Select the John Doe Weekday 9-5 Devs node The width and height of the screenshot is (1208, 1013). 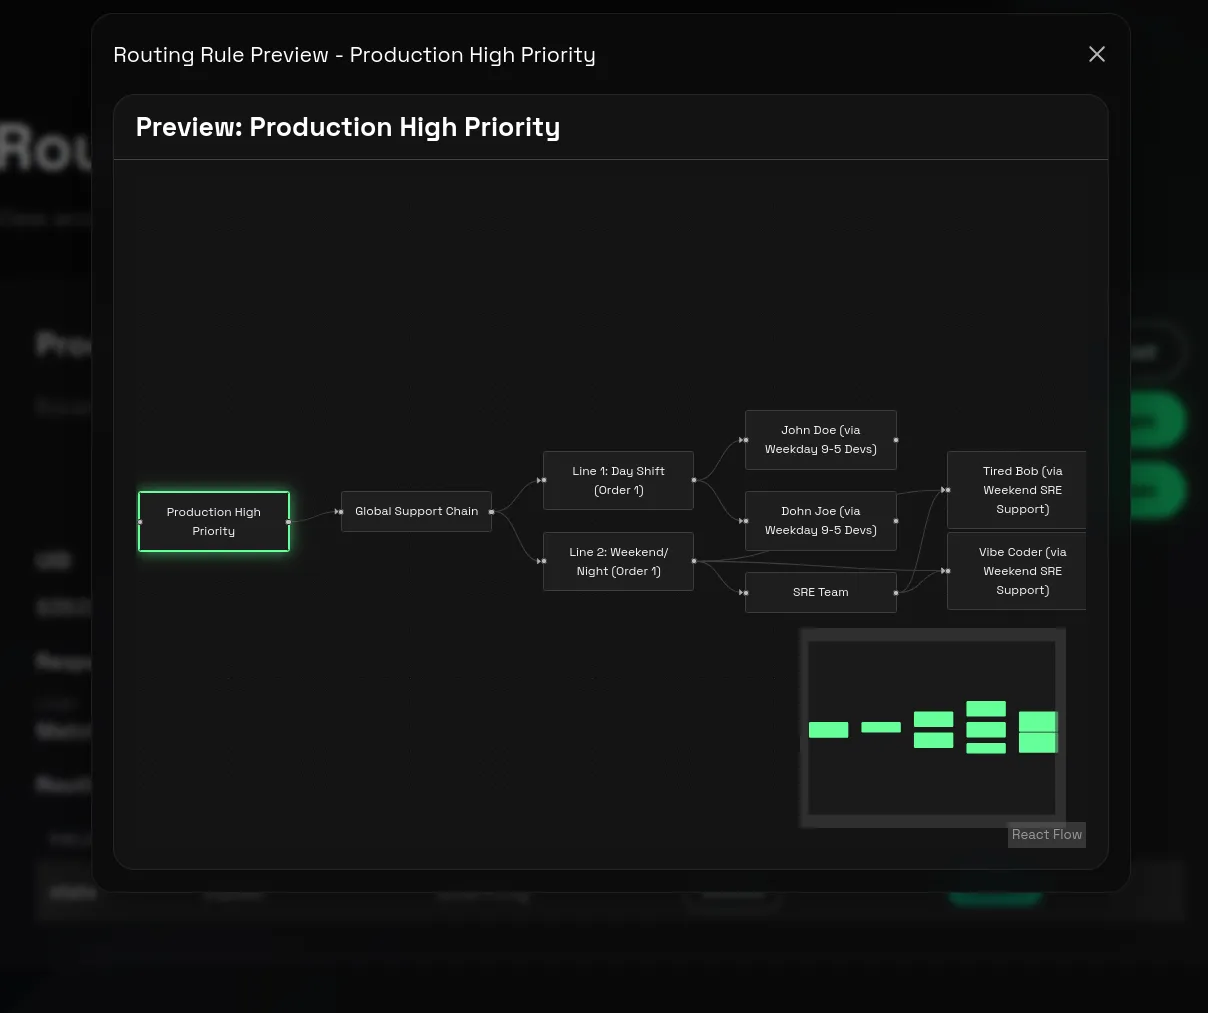[x=820, y=440]
